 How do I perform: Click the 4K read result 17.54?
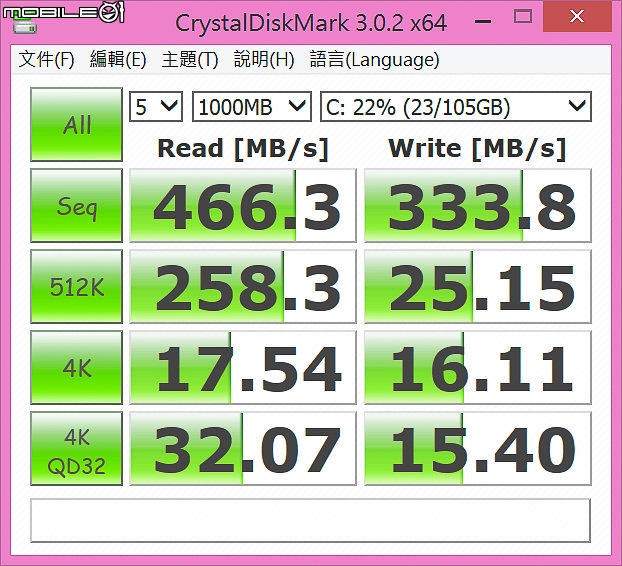coord(243,367)
